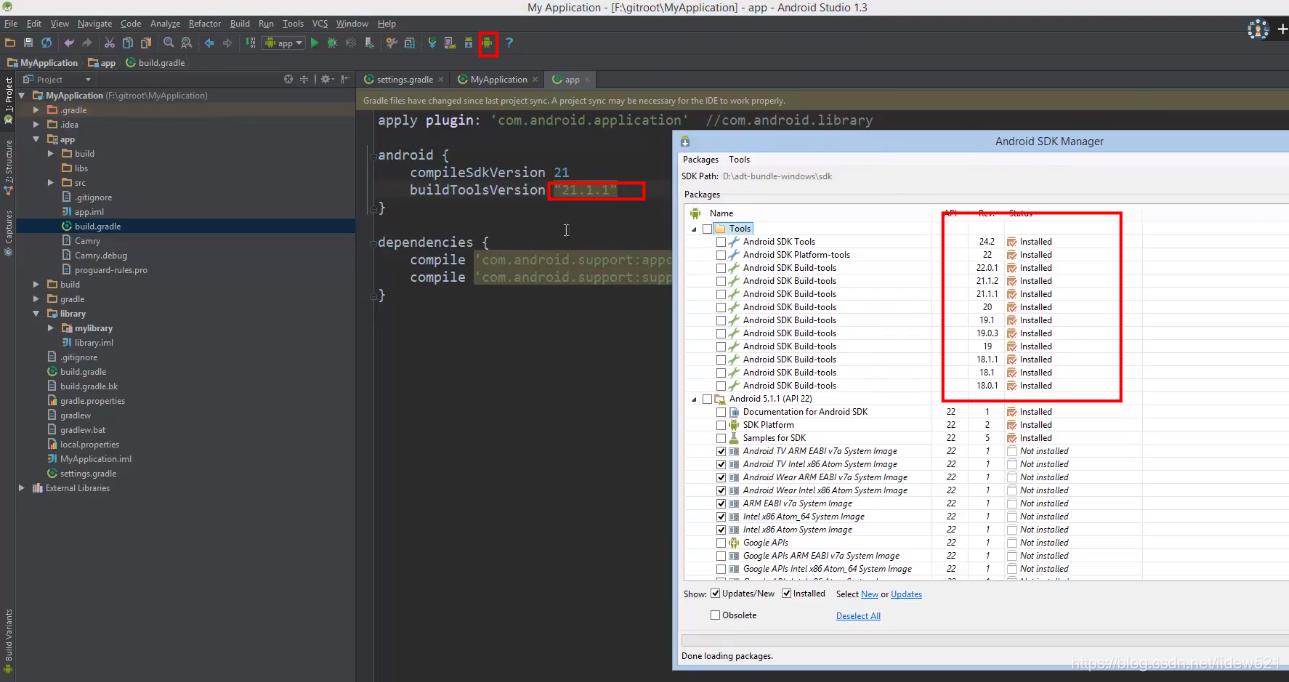Collapse the Android 5.1.1 (API 22) node
The height and width of the screenshot is (682, 1289).
coord(692,398)
